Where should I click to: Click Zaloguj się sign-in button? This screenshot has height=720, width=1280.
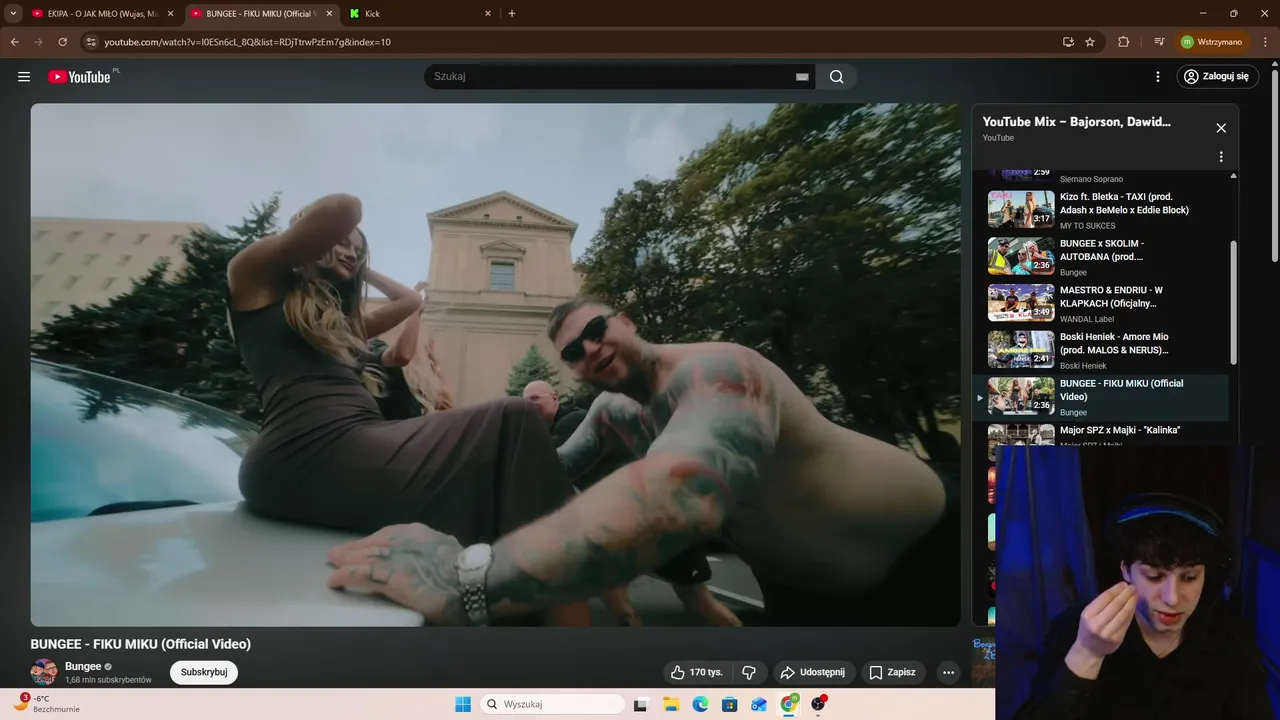tap(1216, 77)
